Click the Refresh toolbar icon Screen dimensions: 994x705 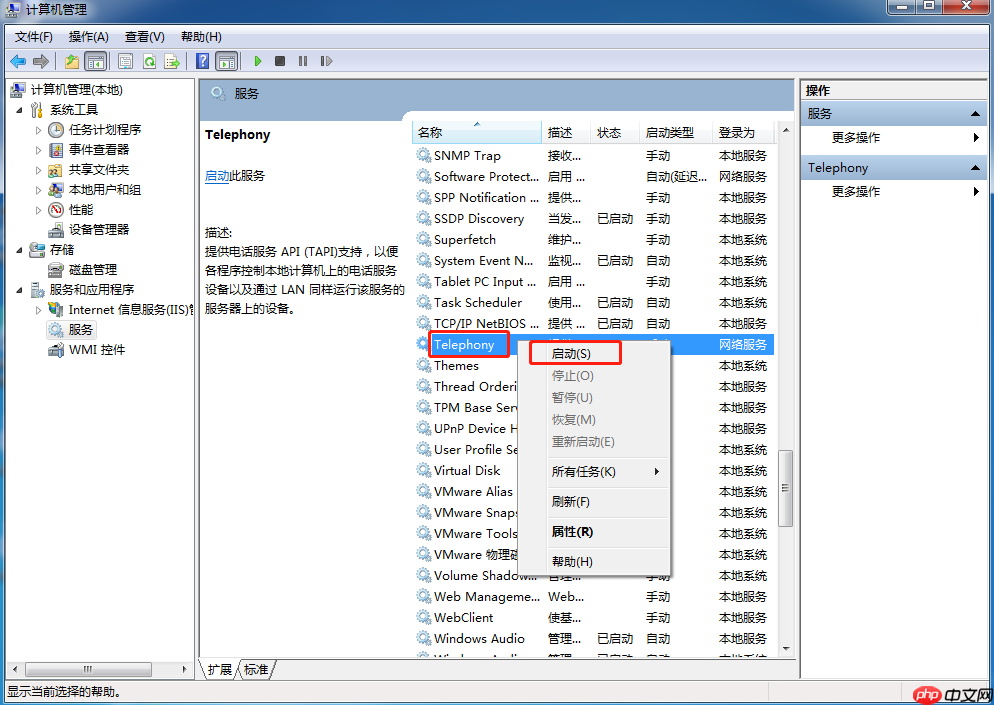click(151, 61)
